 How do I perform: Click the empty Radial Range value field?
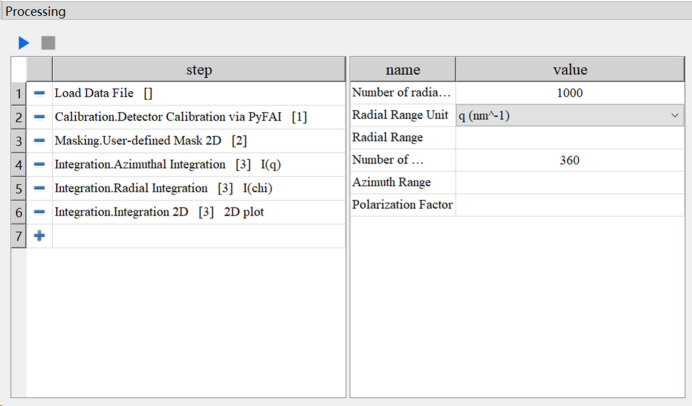[570, 138]
